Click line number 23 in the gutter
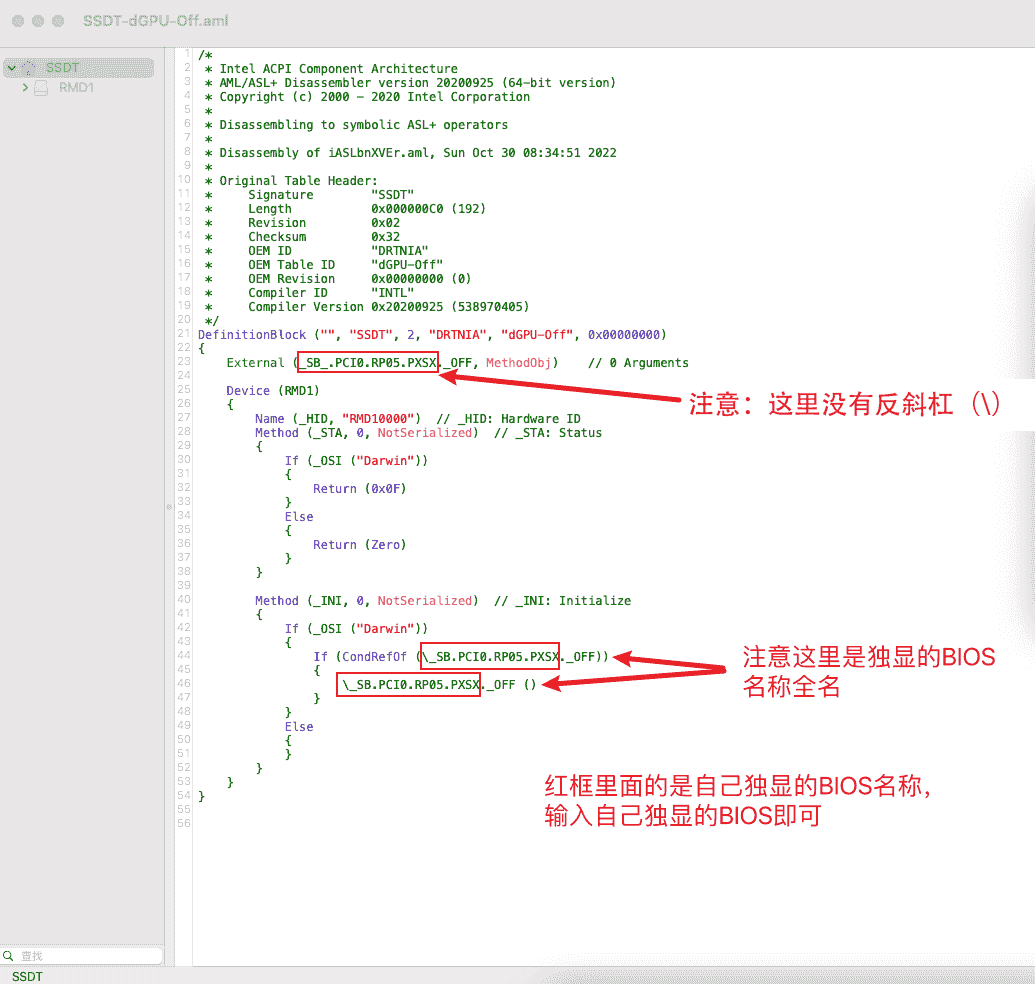The width and height of the screenshot is (1035, 984). [x=184, y=362]
